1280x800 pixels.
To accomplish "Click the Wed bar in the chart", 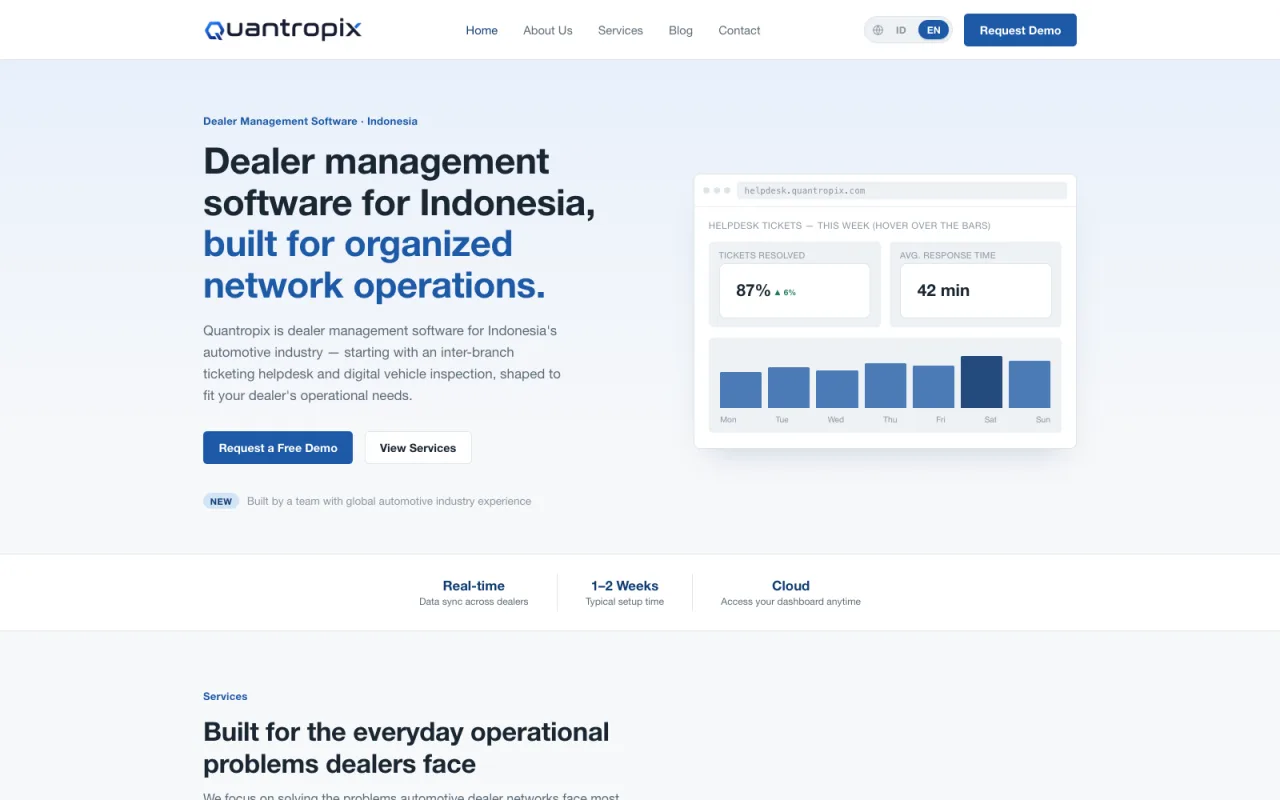I will [837, 389].
